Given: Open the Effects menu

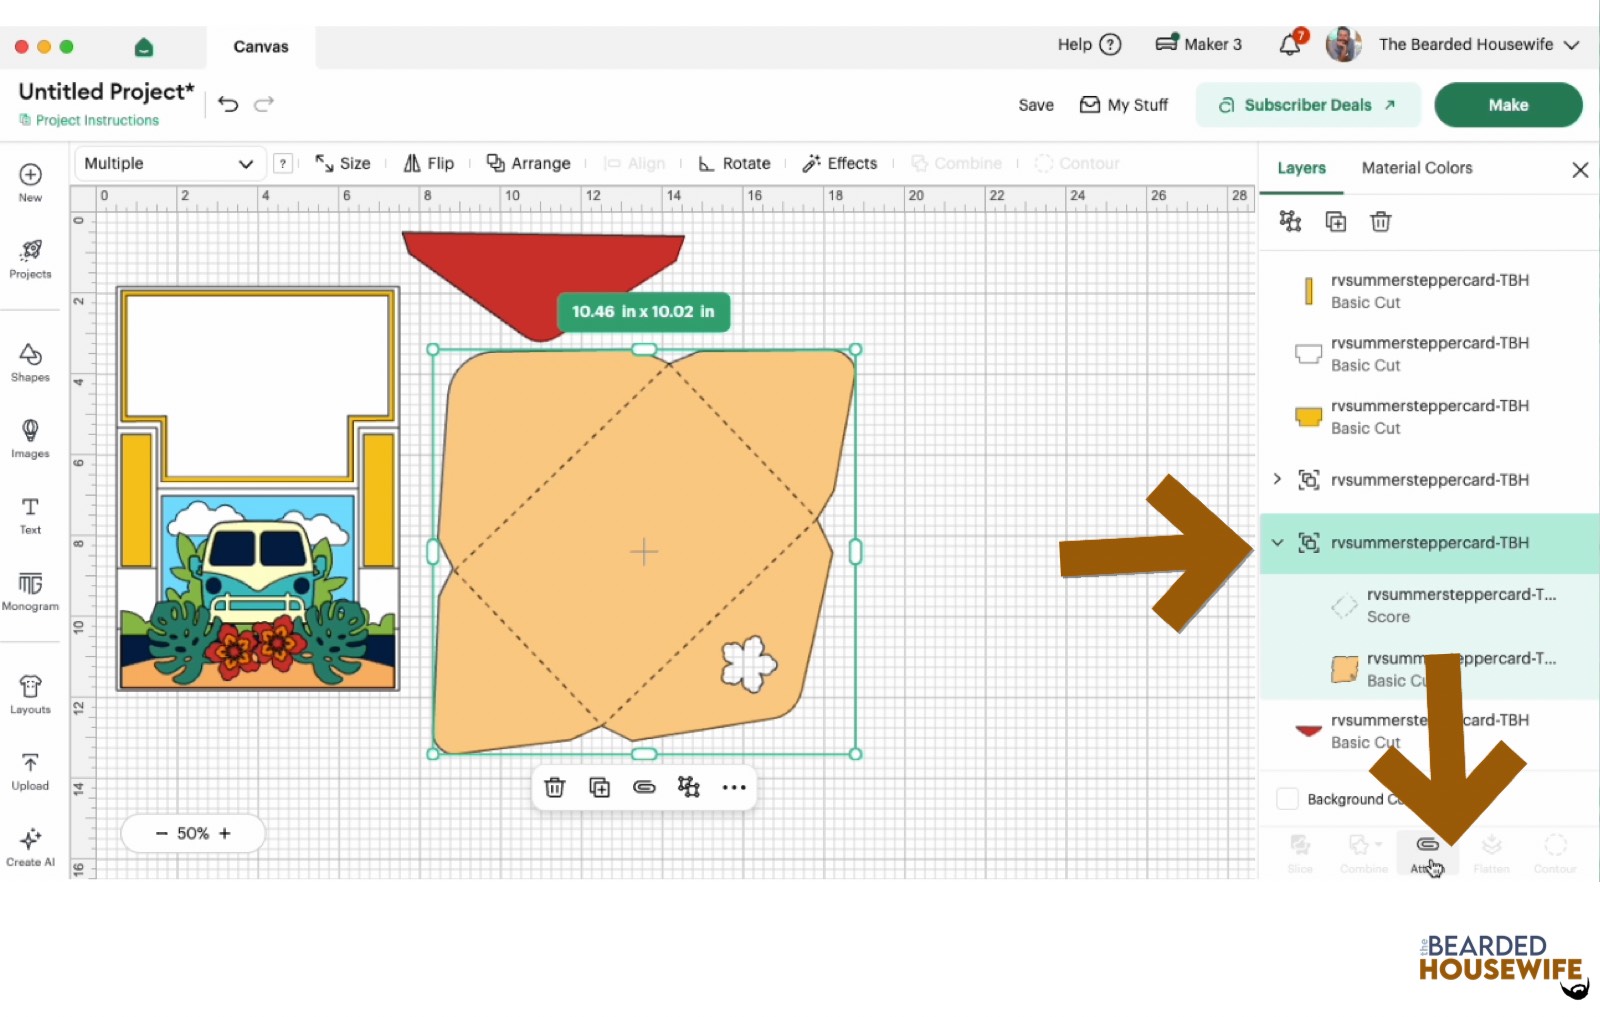Looking at the screenshot, I should click(x=840, y=163).
